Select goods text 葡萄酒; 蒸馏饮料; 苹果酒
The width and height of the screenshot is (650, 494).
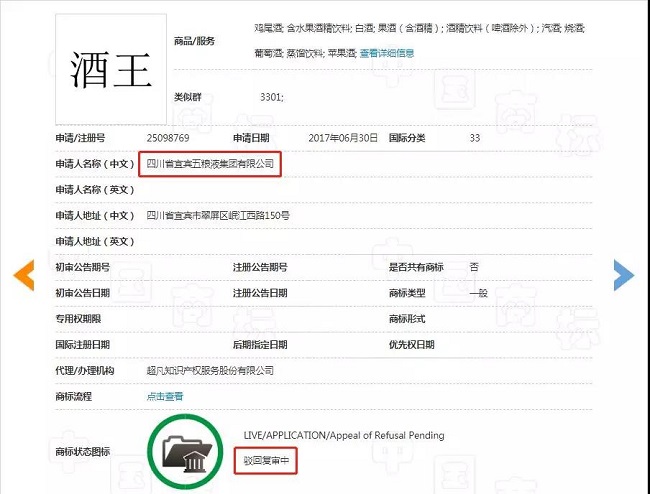(306, 53)
